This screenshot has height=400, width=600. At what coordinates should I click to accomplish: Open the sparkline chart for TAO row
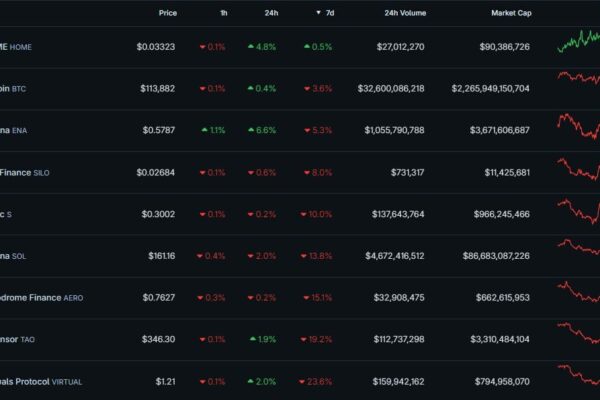point(579,333)
